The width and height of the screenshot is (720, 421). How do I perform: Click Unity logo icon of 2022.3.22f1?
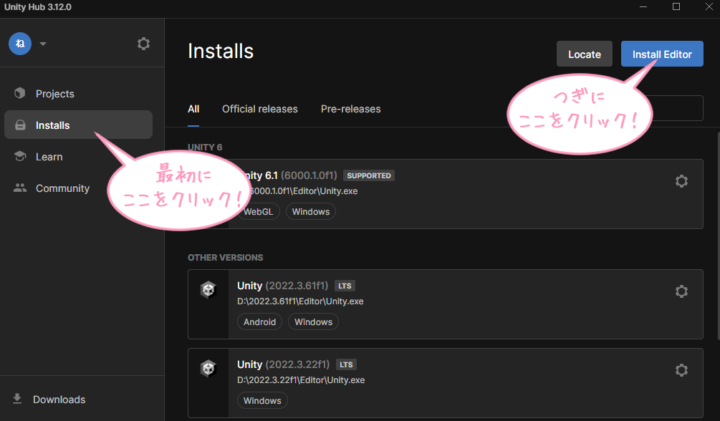pyautogui.click(x=208, y=368)
